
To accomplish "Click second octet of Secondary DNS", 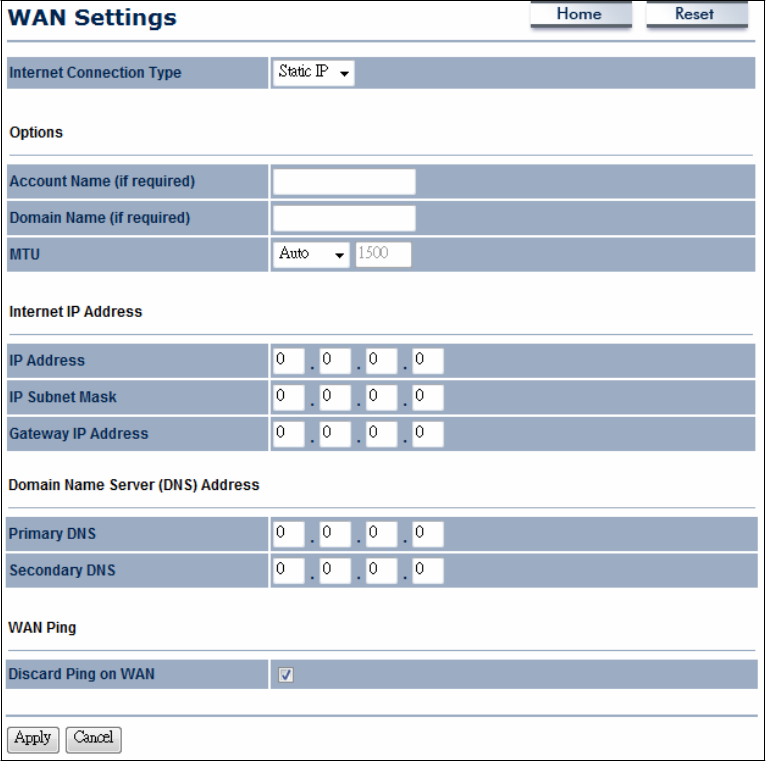I will pyautogui.click(x=335, y=571).
